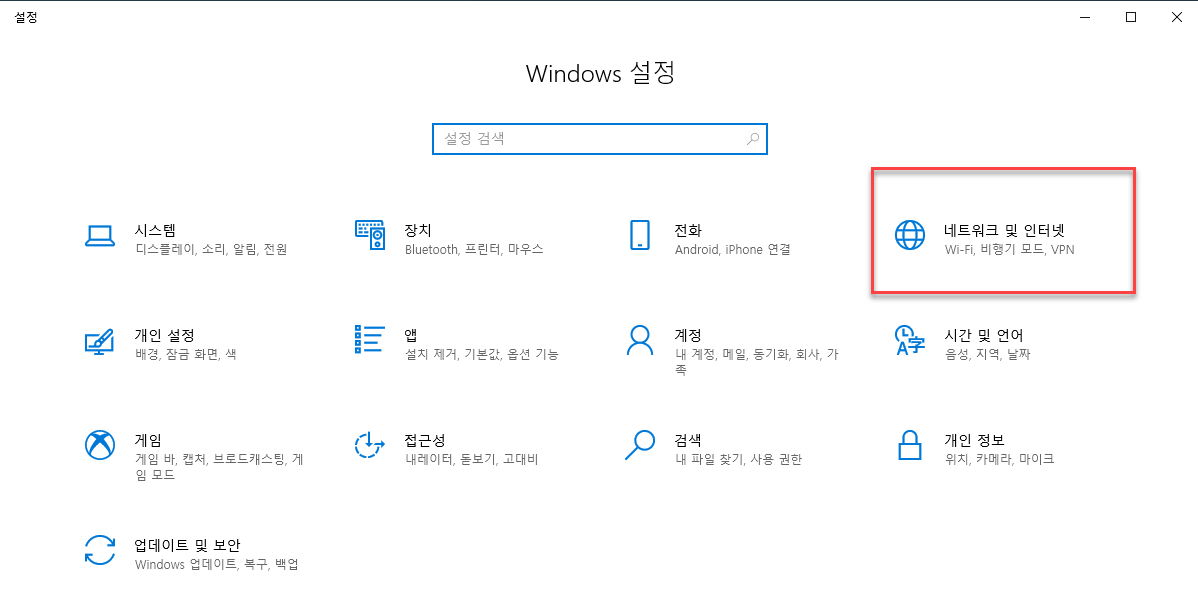Image resolution: width=1198 pixels, height=596 pixels.
Task: Maximize the 설정 window
Action: [x=1131, y=17]
